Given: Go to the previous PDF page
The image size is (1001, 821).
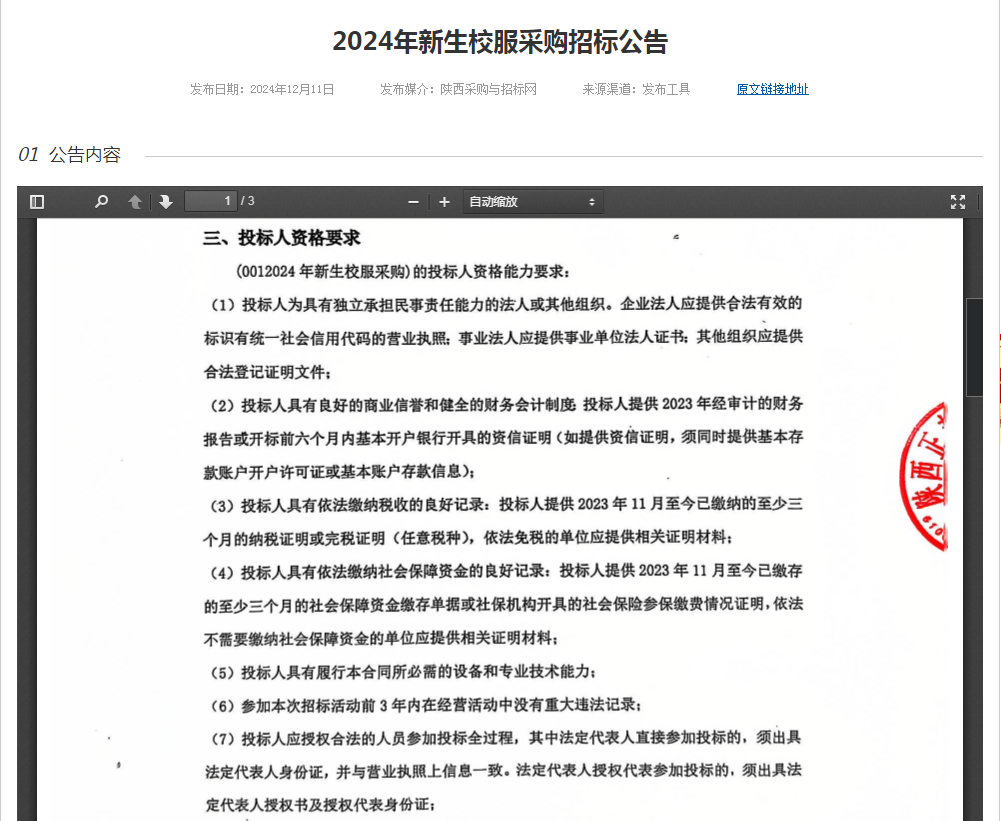Looking at the screenshot, I should [135, 202].
